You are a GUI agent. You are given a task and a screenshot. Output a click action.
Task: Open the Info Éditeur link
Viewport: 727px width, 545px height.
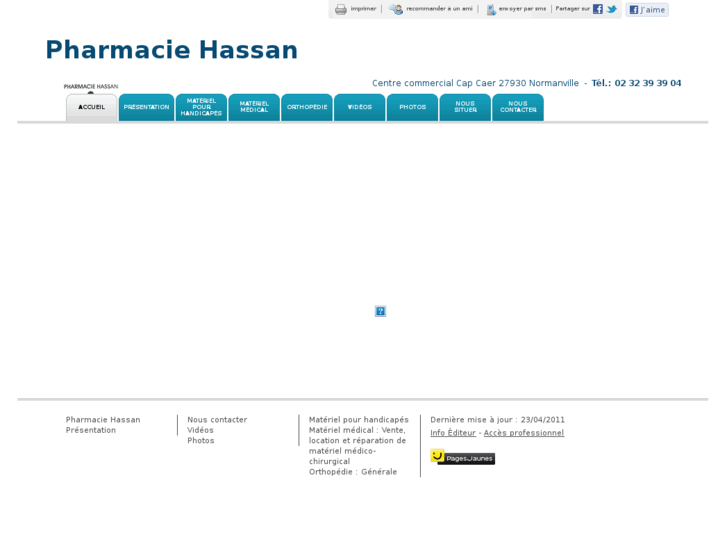453,433
